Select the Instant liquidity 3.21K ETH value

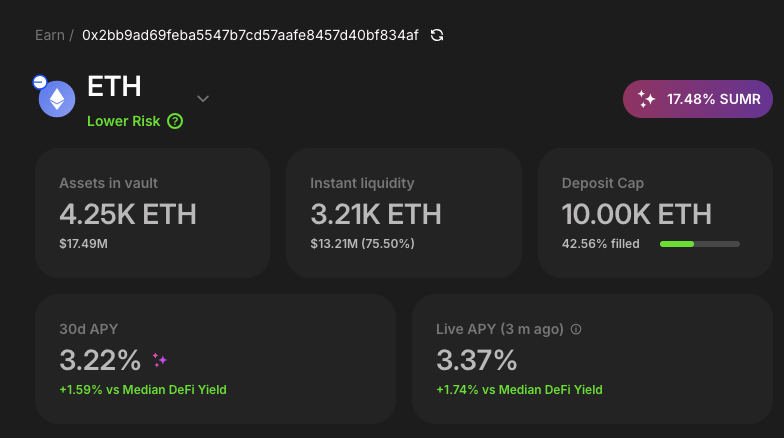pos(376,214)
